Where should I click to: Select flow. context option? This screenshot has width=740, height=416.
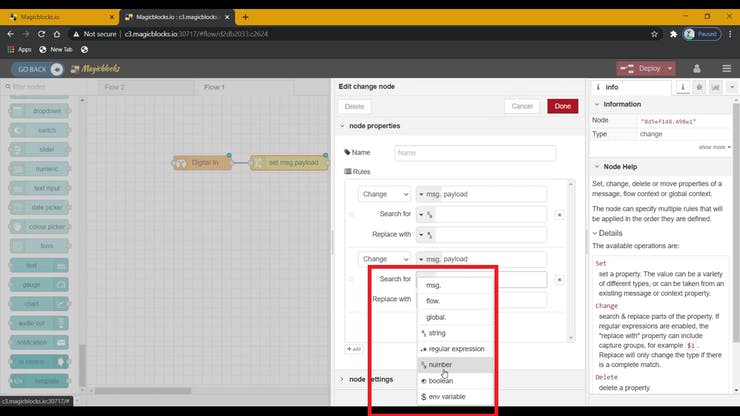coord(455,301)
